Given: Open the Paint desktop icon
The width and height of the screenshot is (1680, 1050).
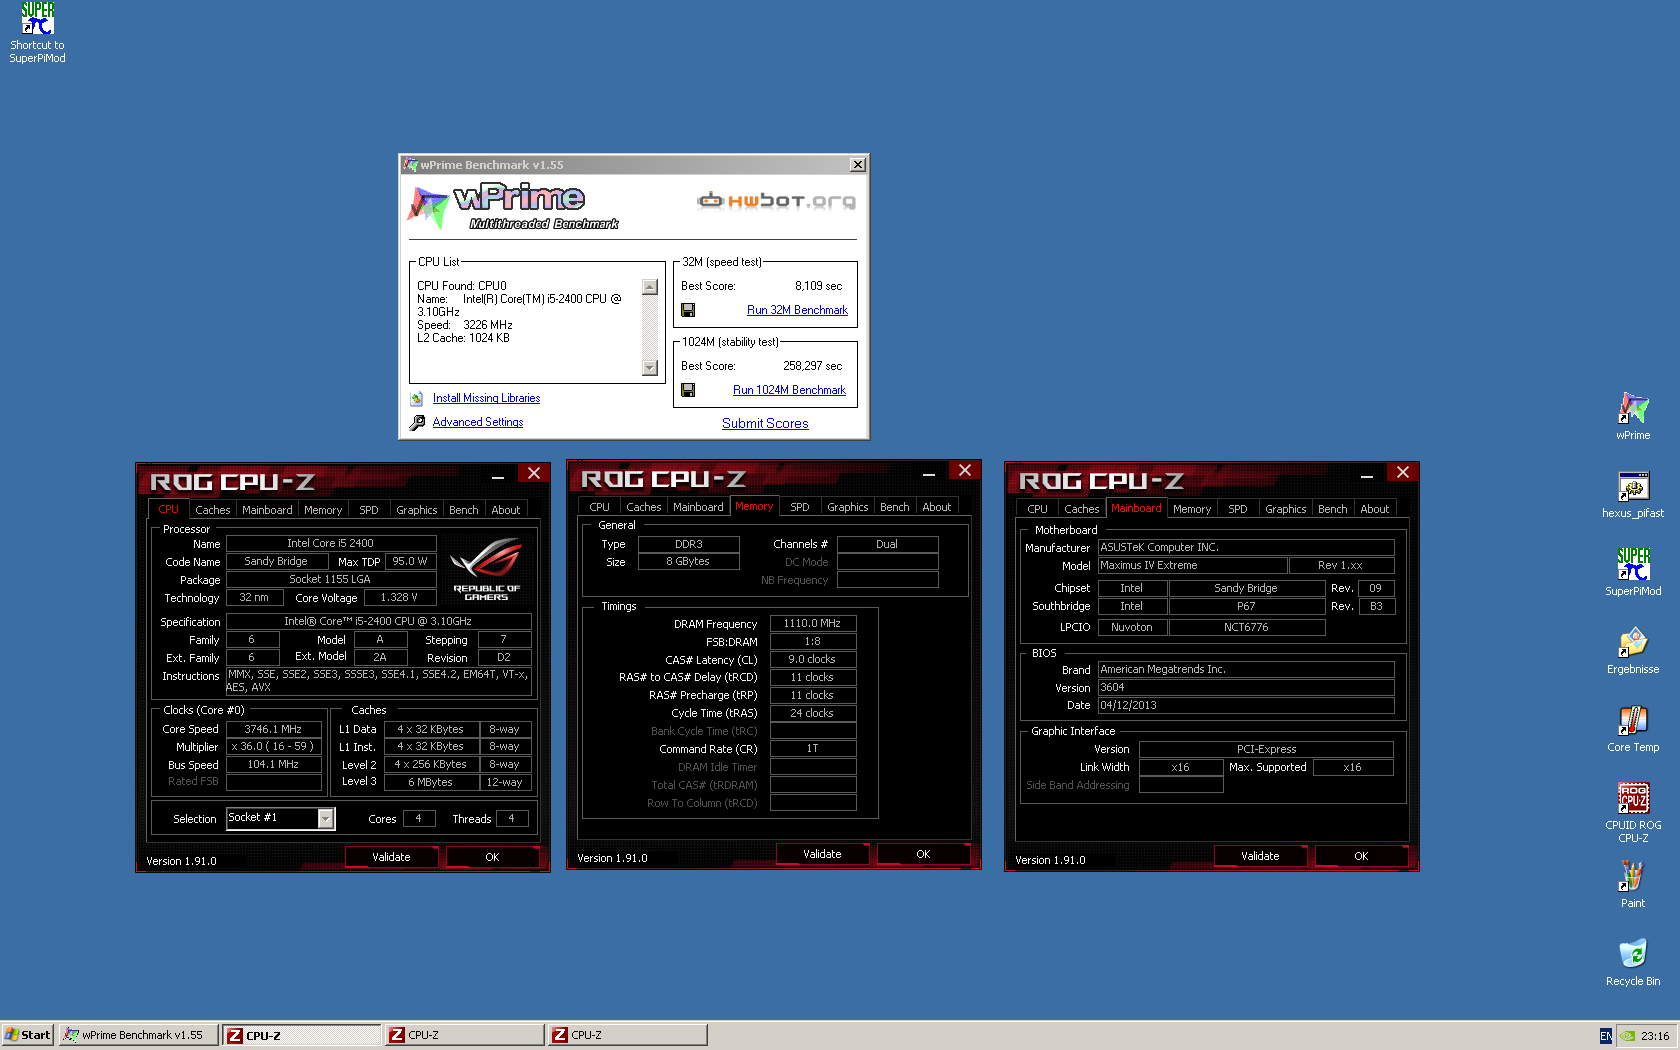Looking at the screenshot, I should coord(1633,877).
